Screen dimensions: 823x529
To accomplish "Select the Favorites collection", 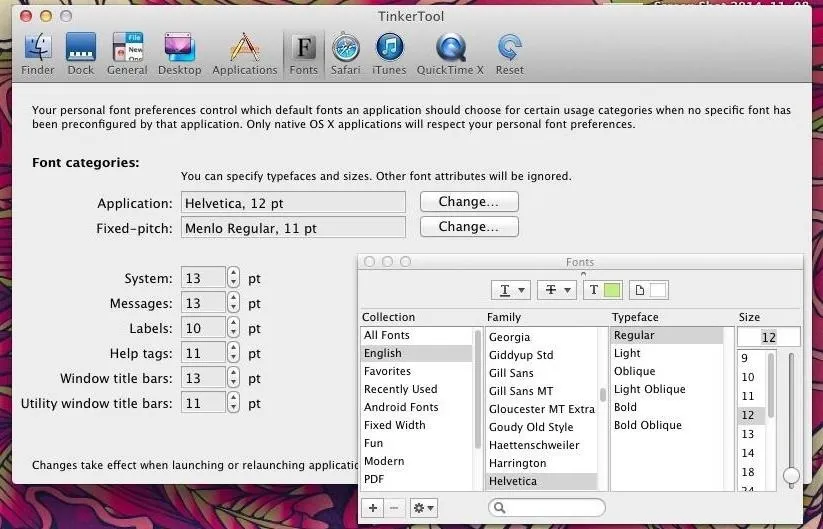I will pyautogui.click(x=417, y=371).
